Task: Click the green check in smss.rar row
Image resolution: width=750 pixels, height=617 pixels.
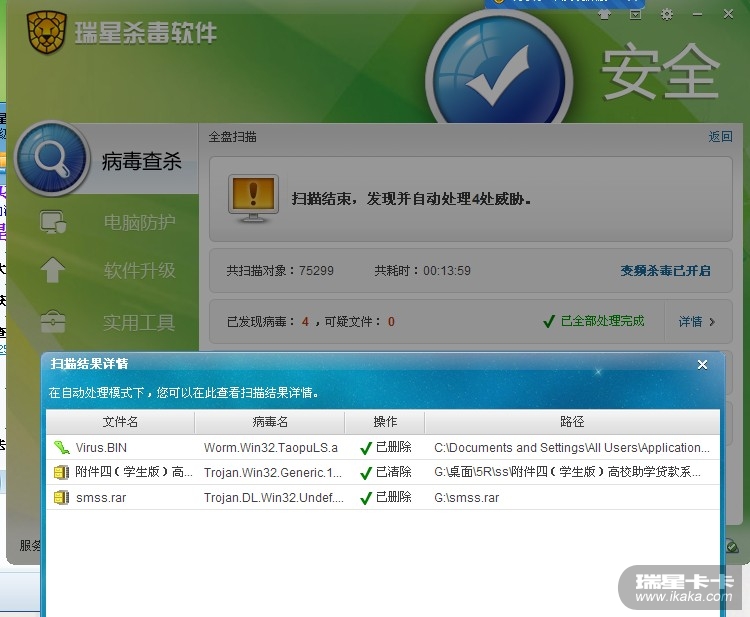Action: tap(366, 498)
